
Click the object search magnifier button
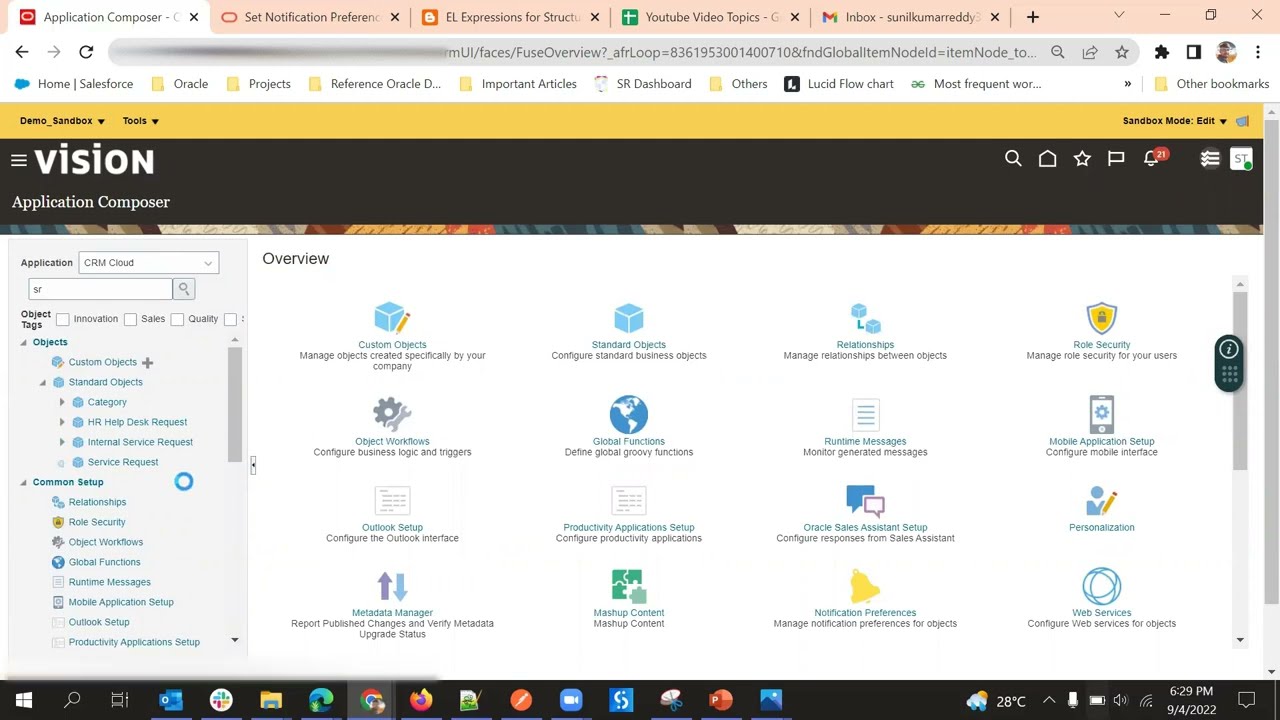[x=184, y=289]
